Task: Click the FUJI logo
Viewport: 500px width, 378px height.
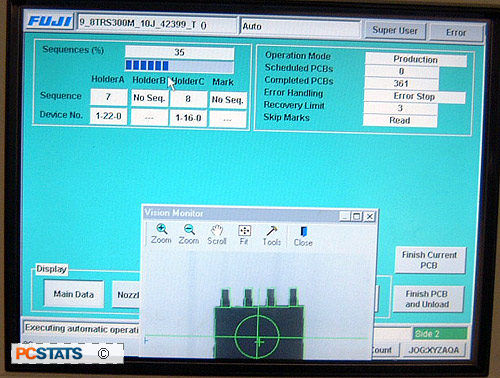Action: pos(50,22)
